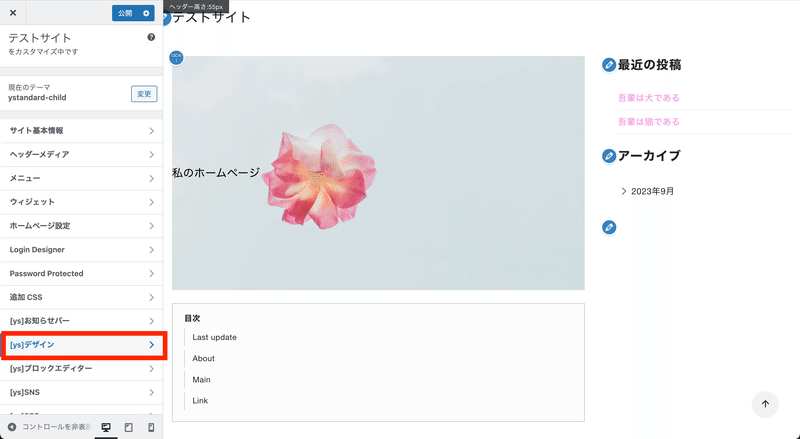Open archive 2023年9月
800x439 pixels.
[653, 191]
